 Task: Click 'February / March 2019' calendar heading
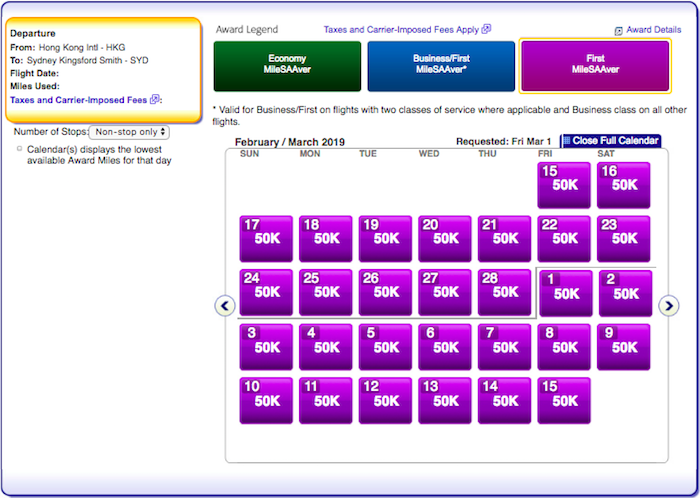click(290, 142)
